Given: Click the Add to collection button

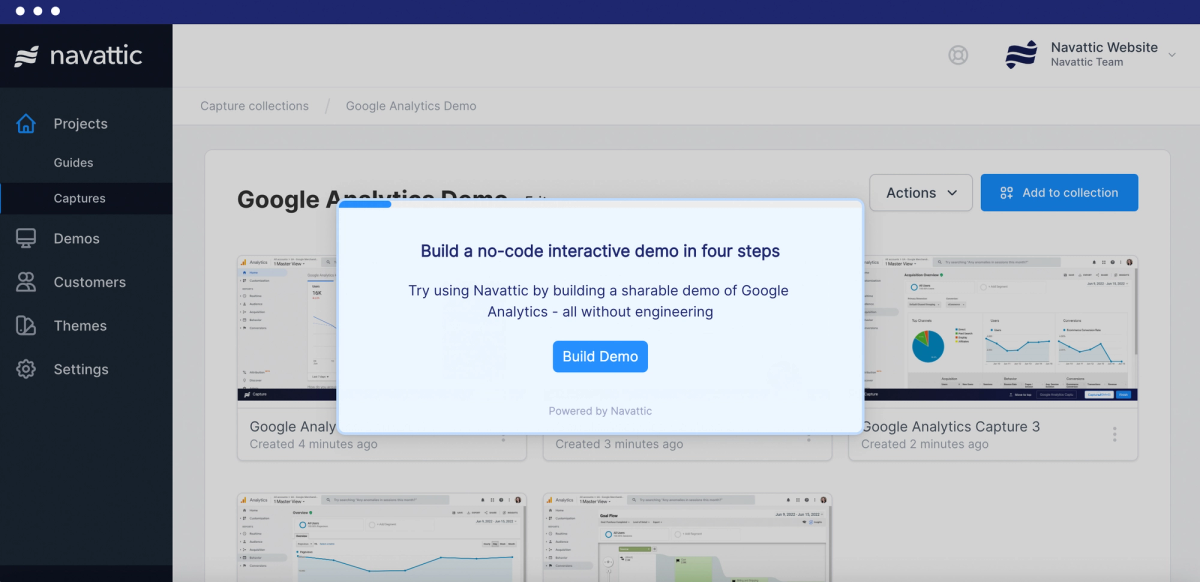Looking at the screenshot, I should [x=1059, y=193].
